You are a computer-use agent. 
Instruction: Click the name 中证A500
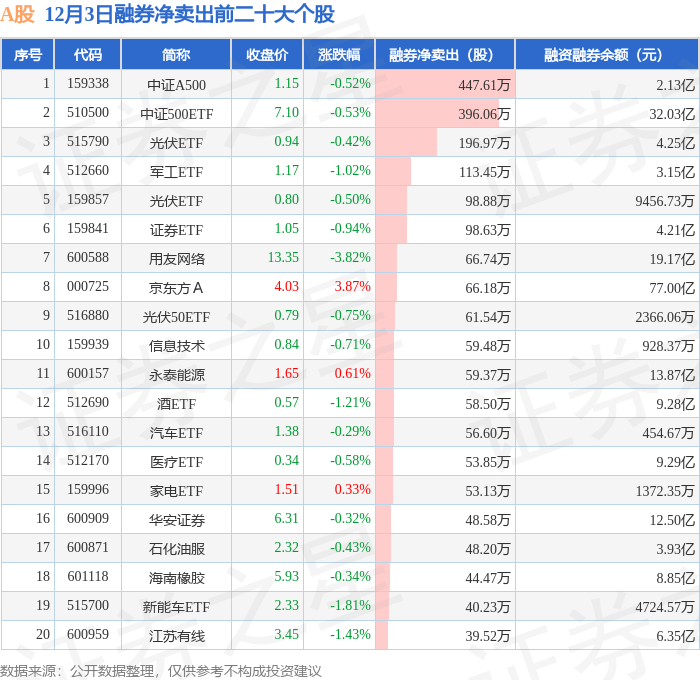point(176,85)
